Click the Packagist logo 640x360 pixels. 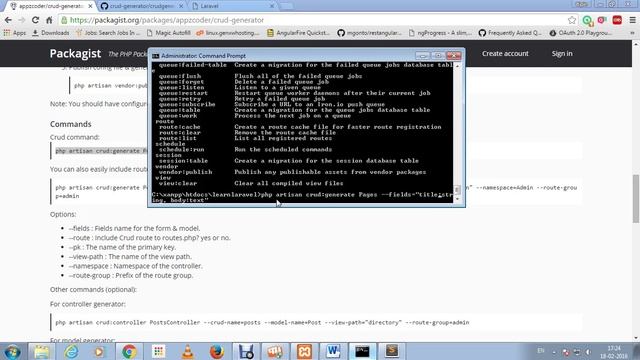click(x=75, y=53)
